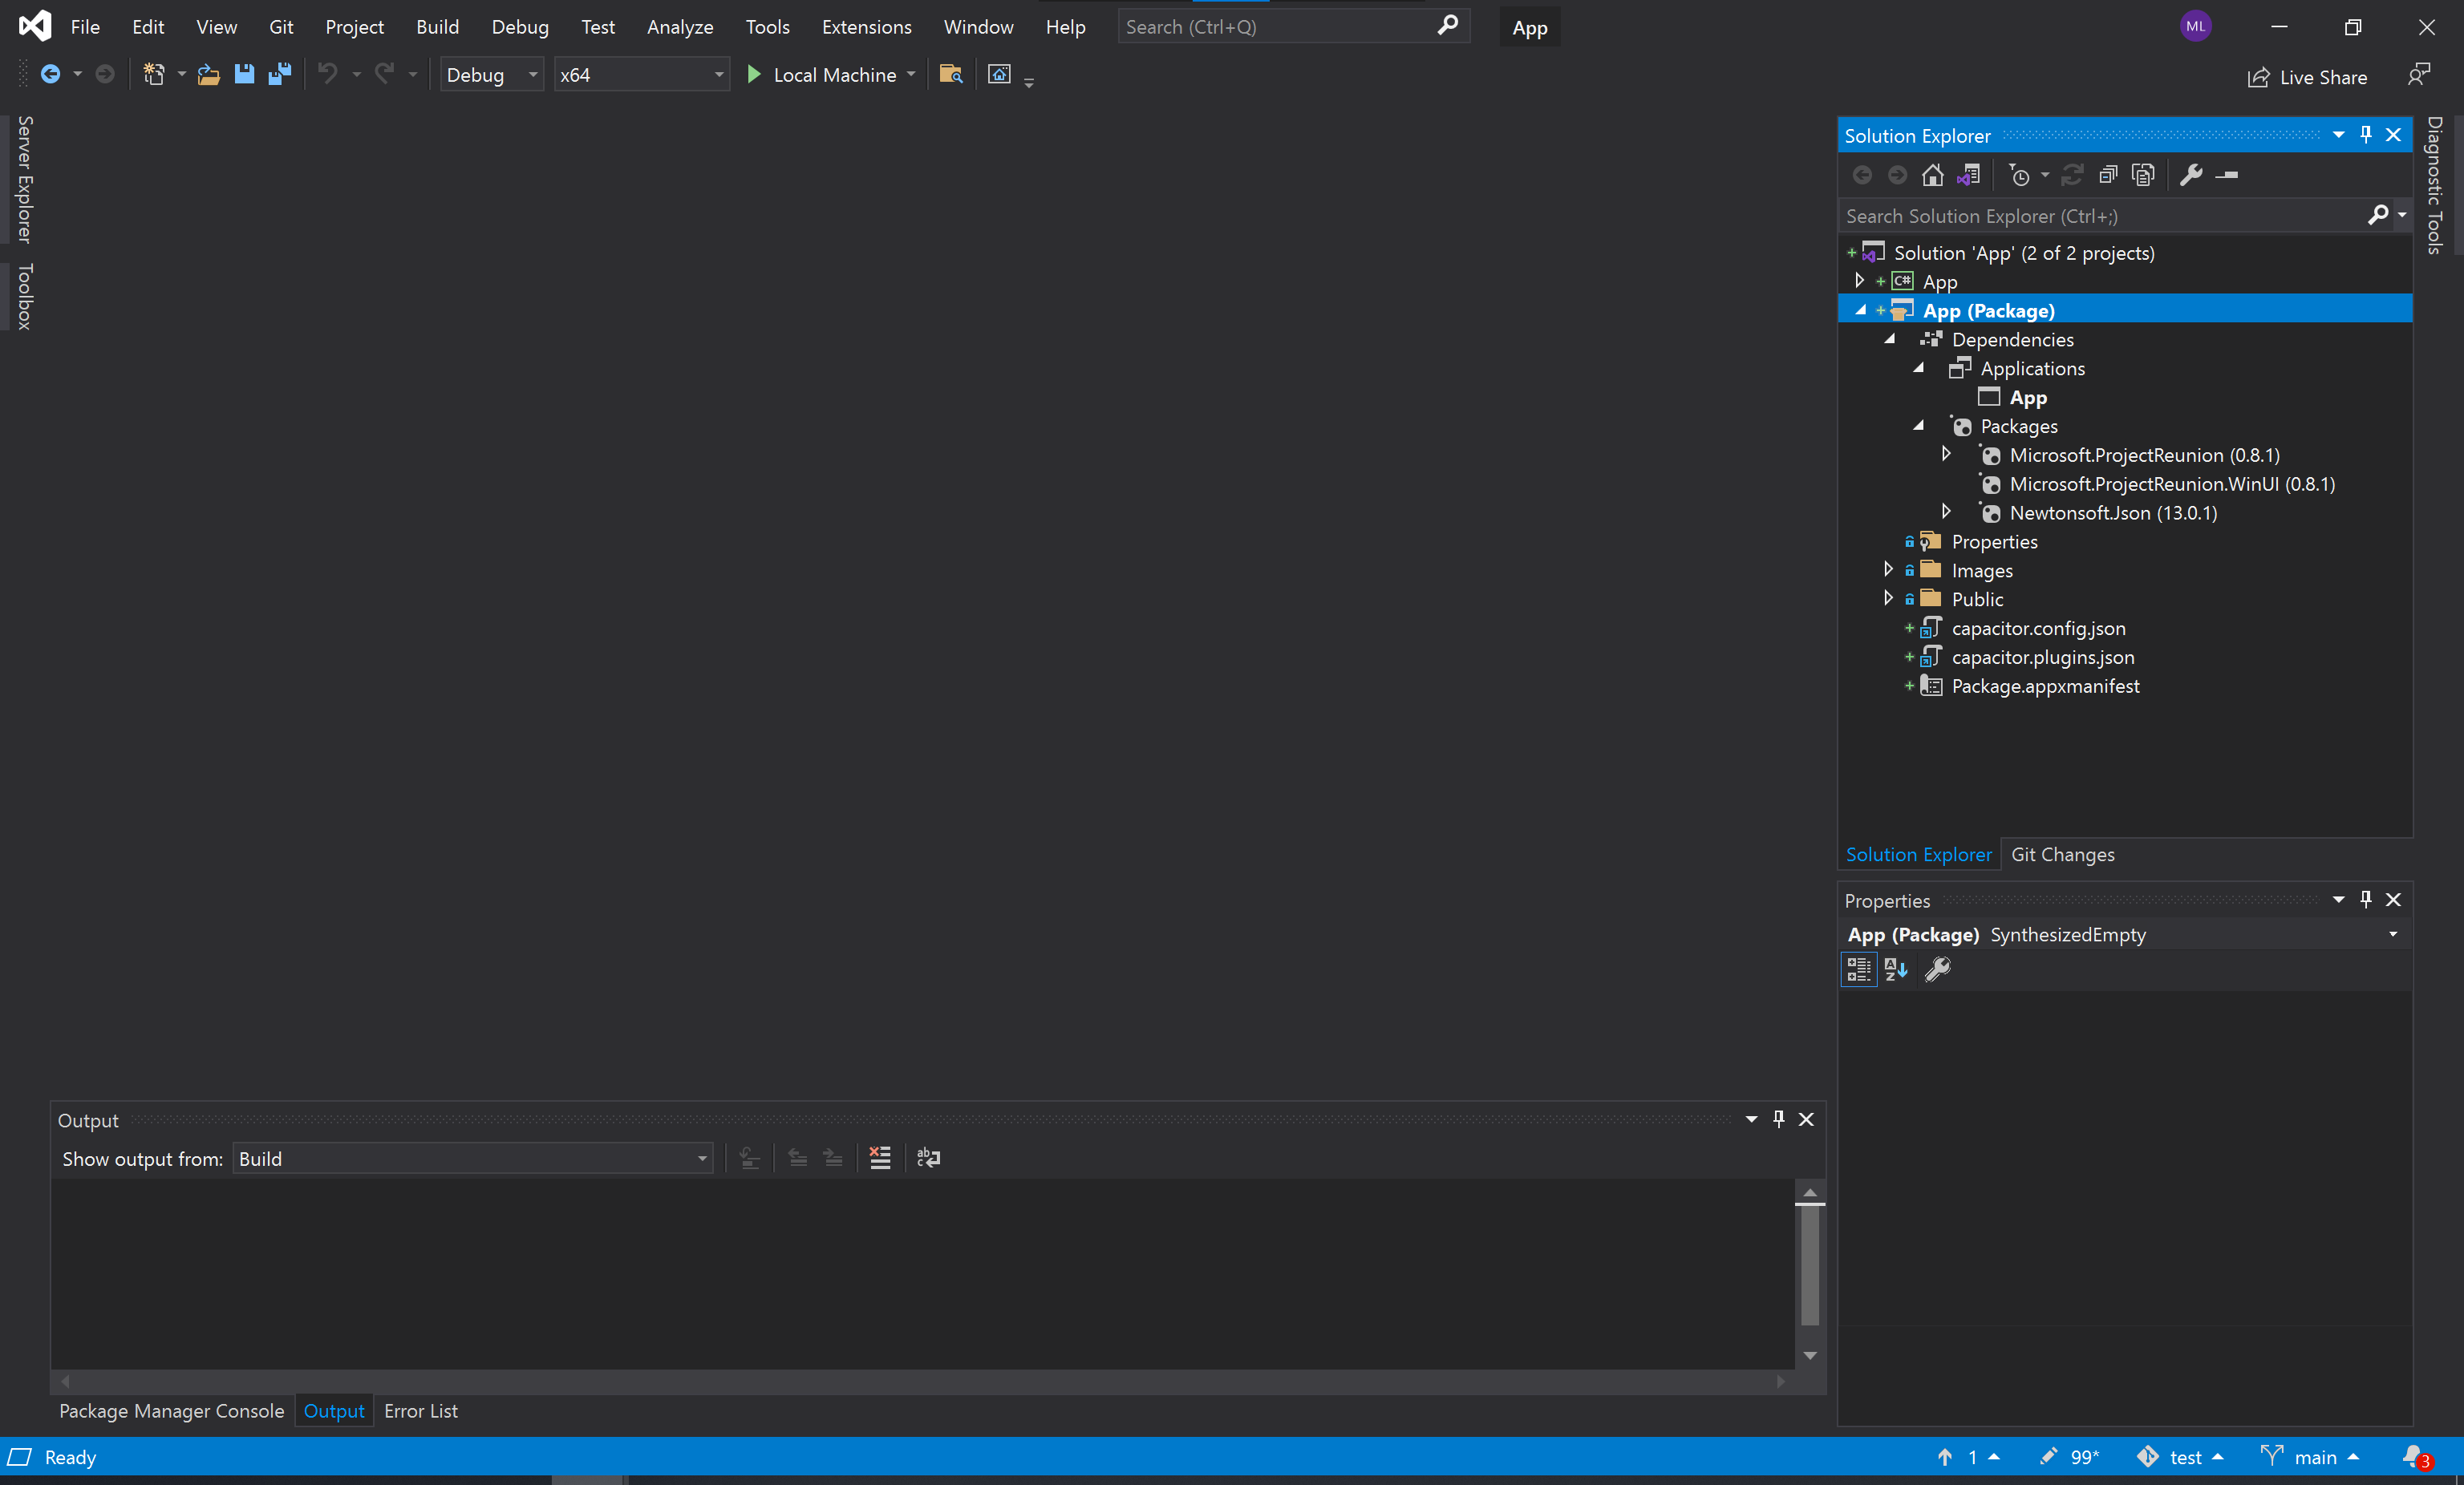Open pending changes filter in Solution Explorer
The width and height of the screenshot is (2464, 1485).
click(x=2020, y=175)
